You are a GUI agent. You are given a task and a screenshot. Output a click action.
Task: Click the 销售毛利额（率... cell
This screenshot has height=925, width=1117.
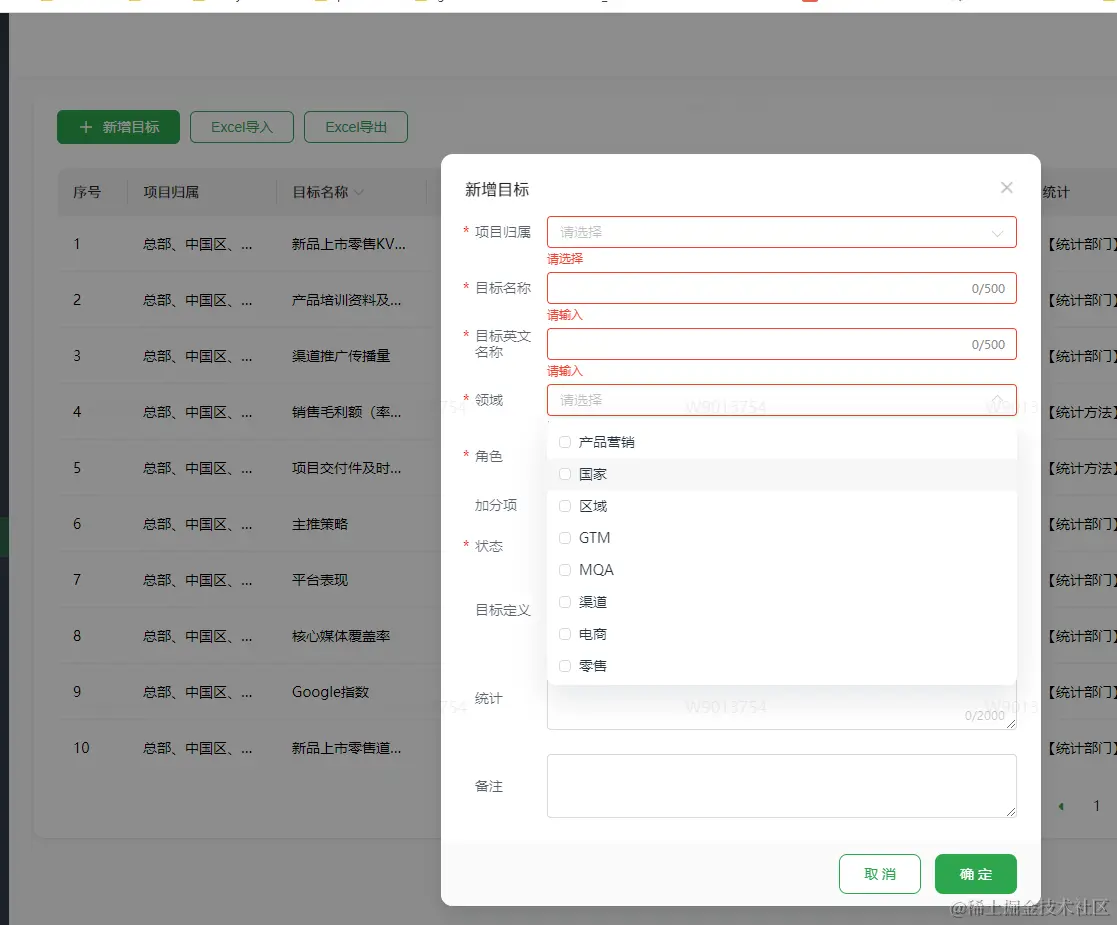(346, 412)
